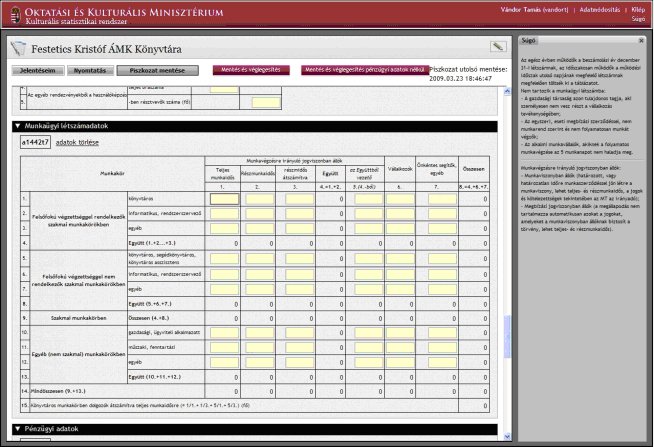Click the Kilép logout link
This screenshot has height=447, width=654.
click(x=638, y=10)
